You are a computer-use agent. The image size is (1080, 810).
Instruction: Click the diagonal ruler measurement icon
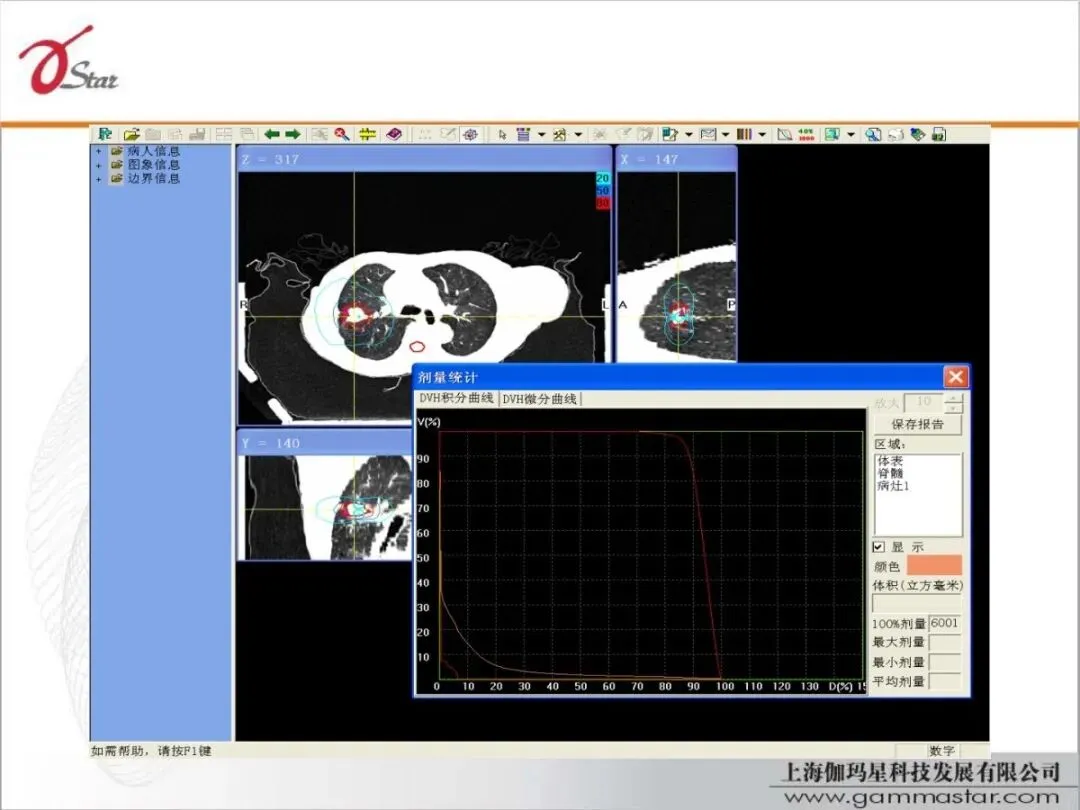[784, 134]
